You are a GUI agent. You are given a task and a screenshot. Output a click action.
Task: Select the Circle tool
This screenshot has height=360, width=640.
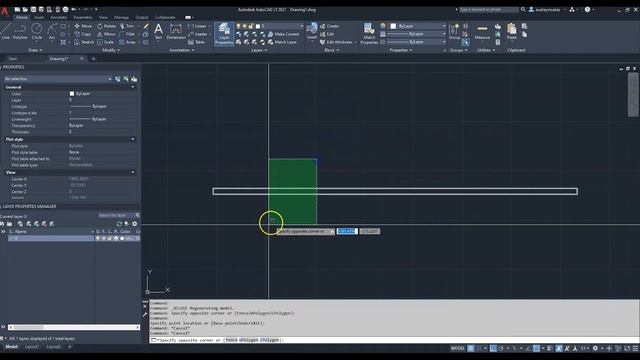37,31
